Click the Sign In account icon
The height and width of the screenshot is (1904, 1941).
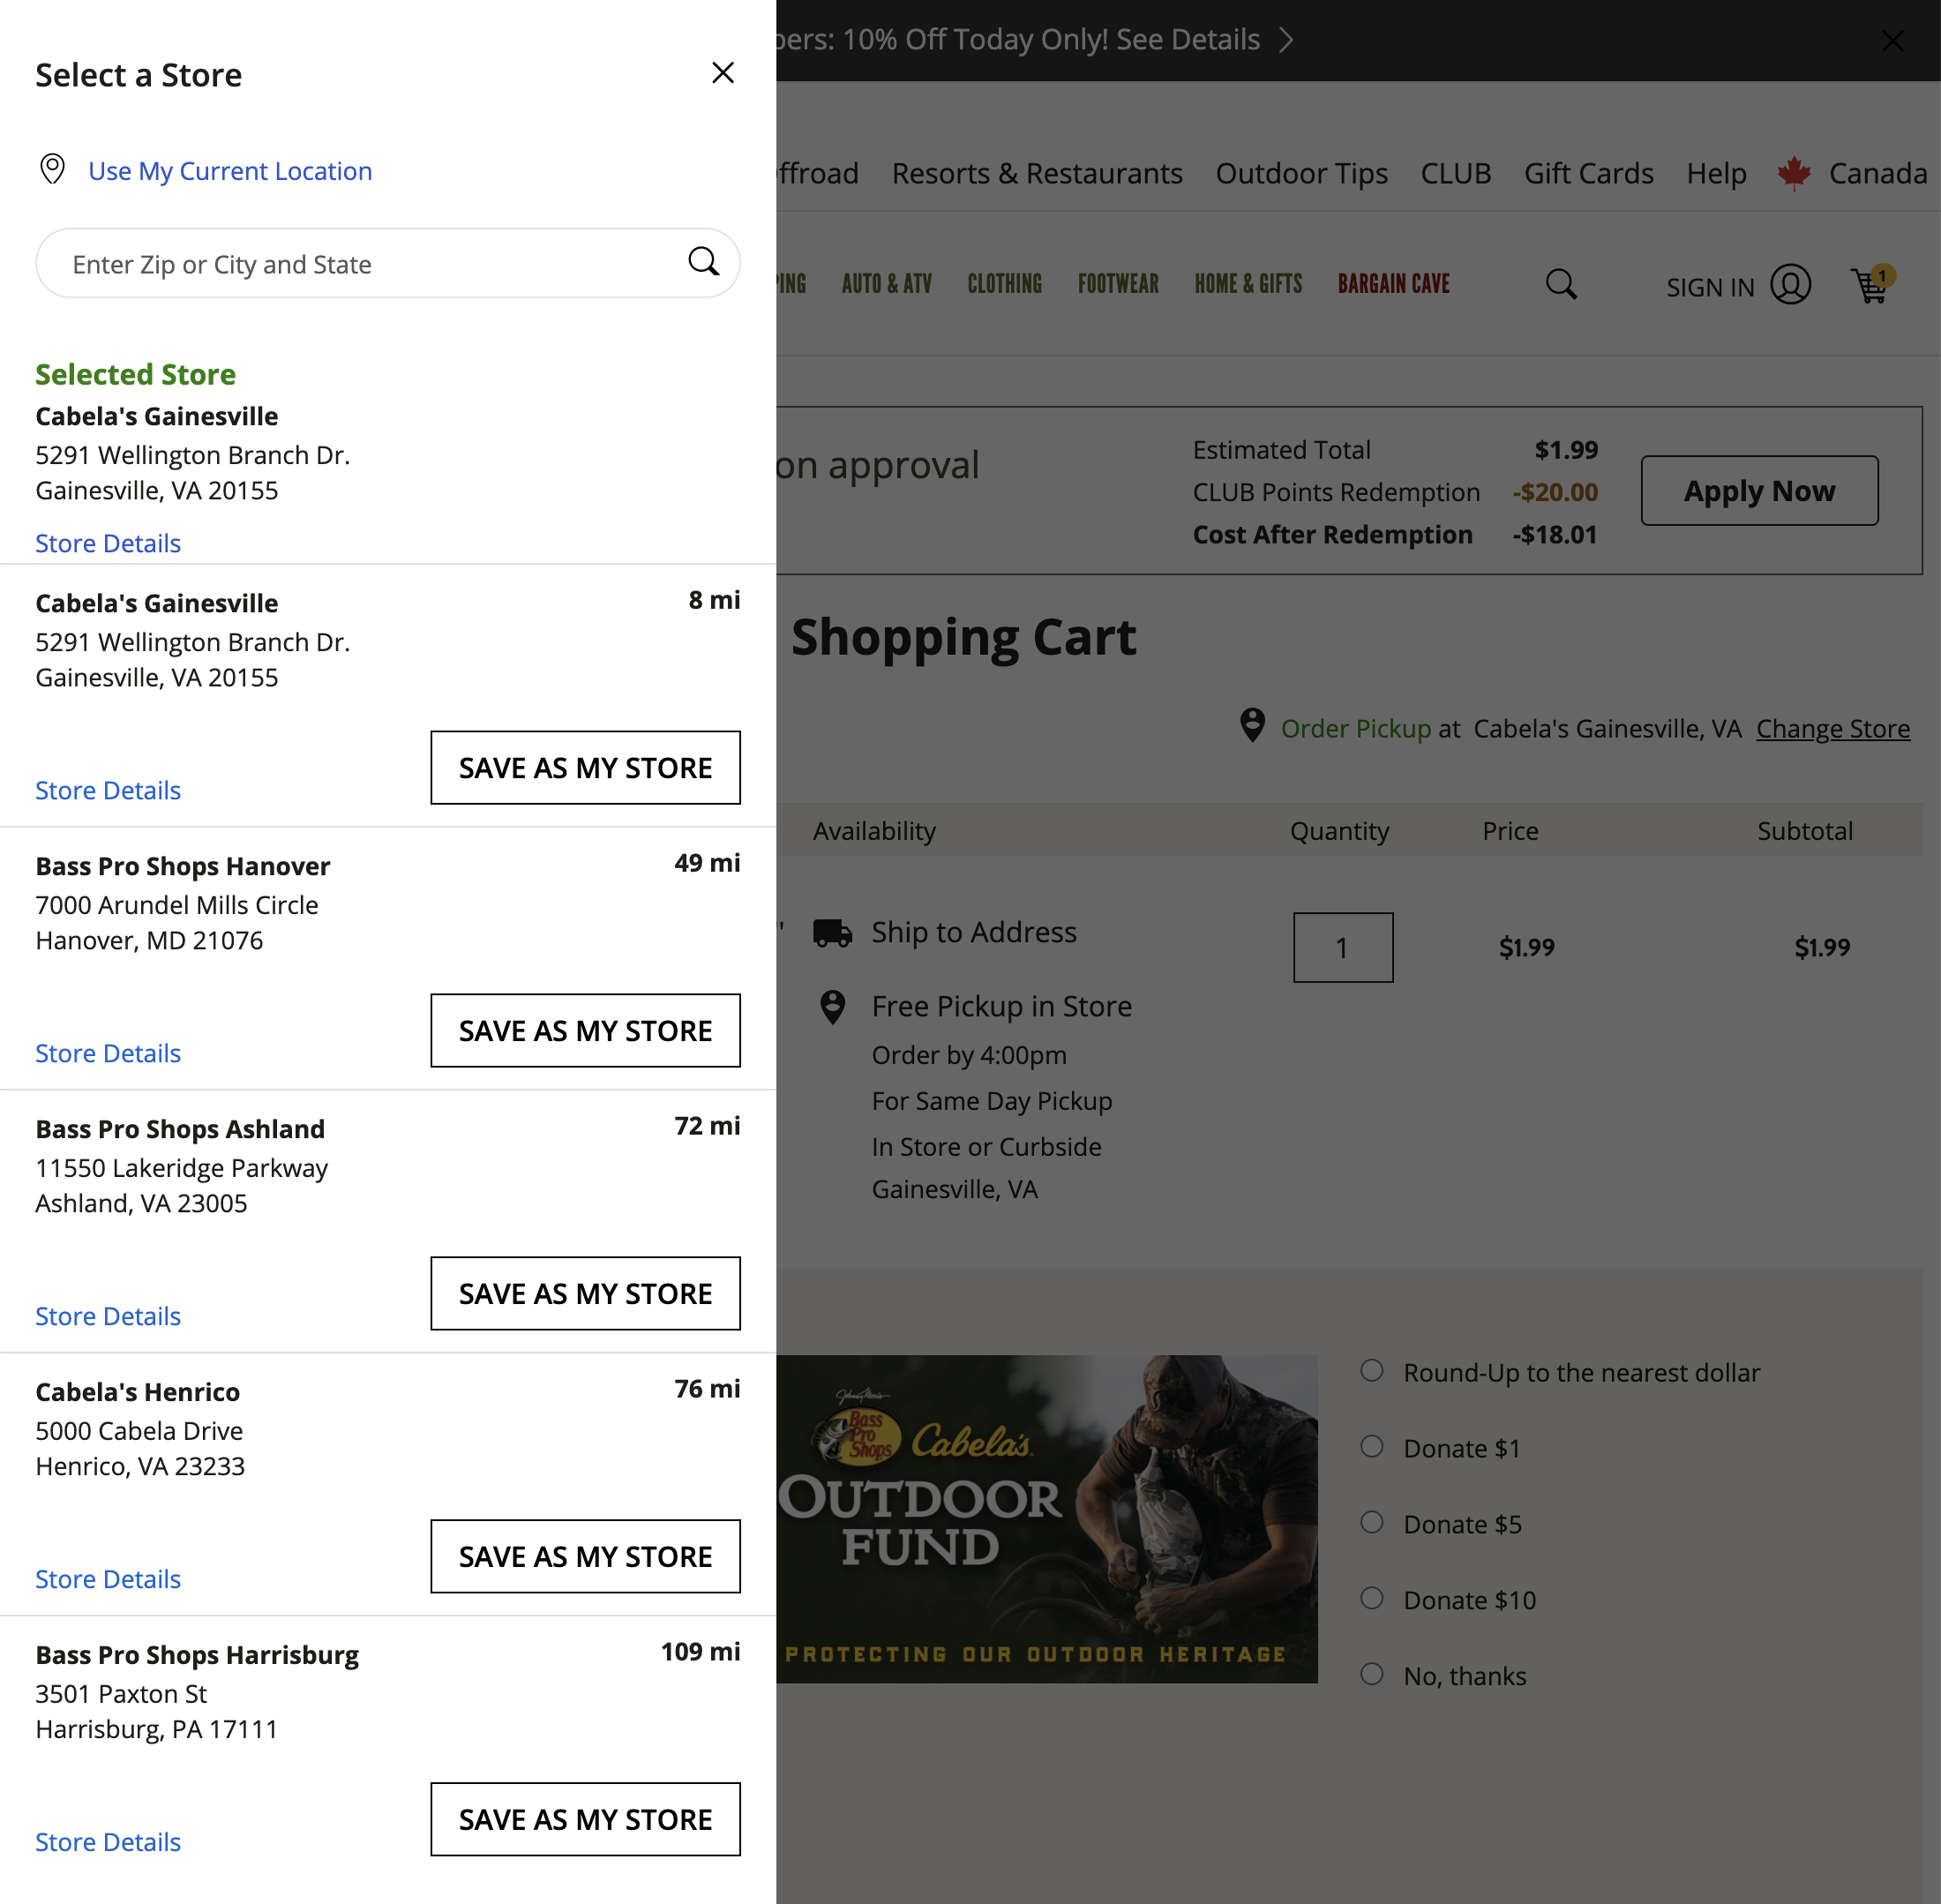[x=1790, y=285]
